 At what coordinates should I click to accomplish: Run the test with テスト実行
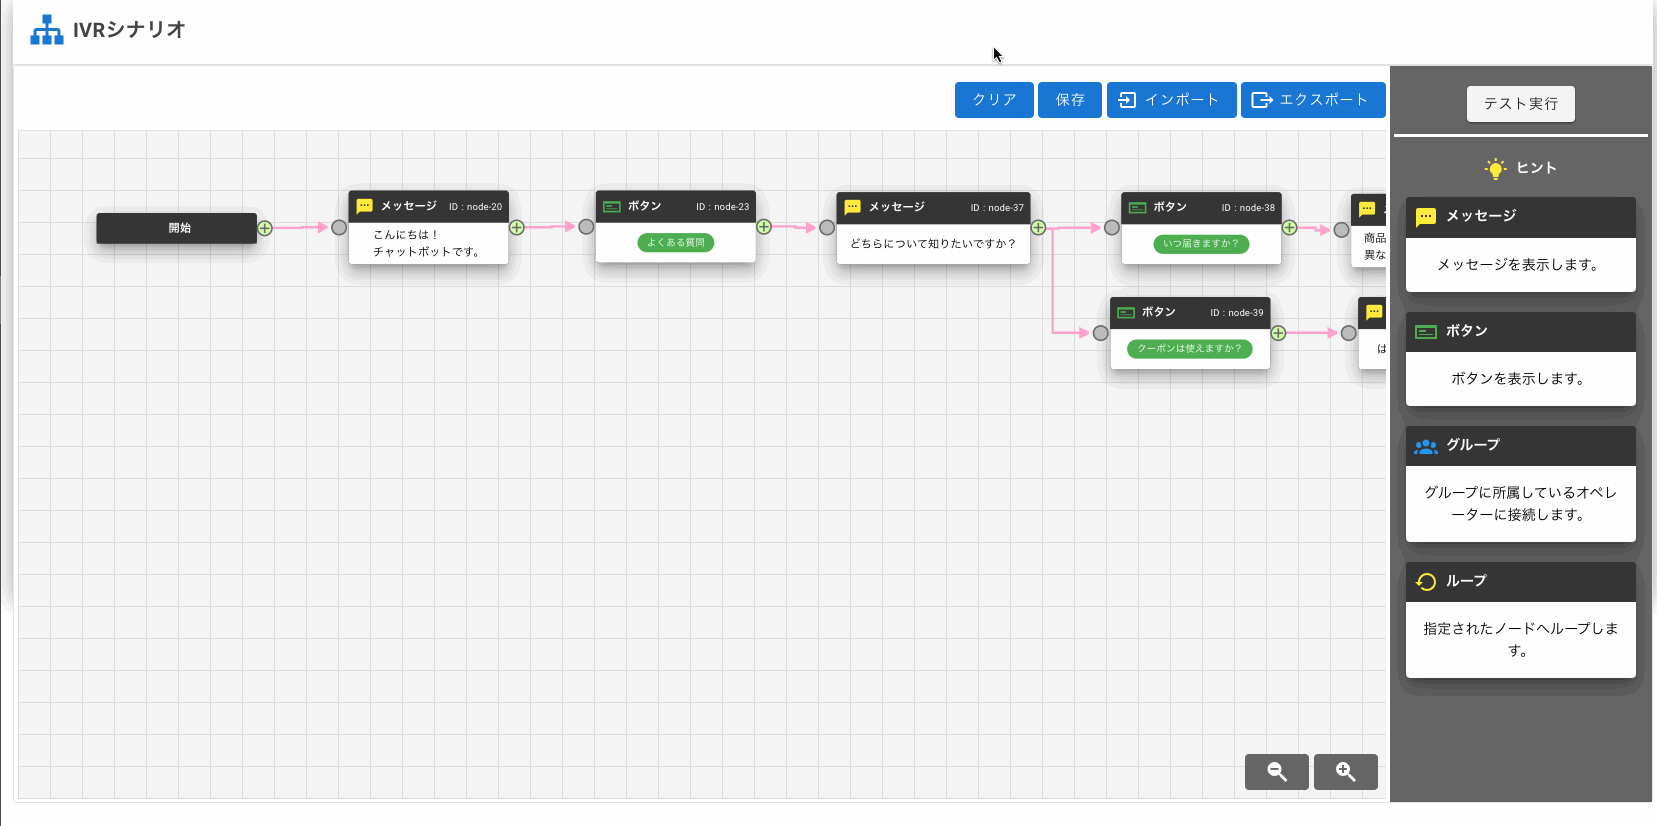pos(1520,104)
